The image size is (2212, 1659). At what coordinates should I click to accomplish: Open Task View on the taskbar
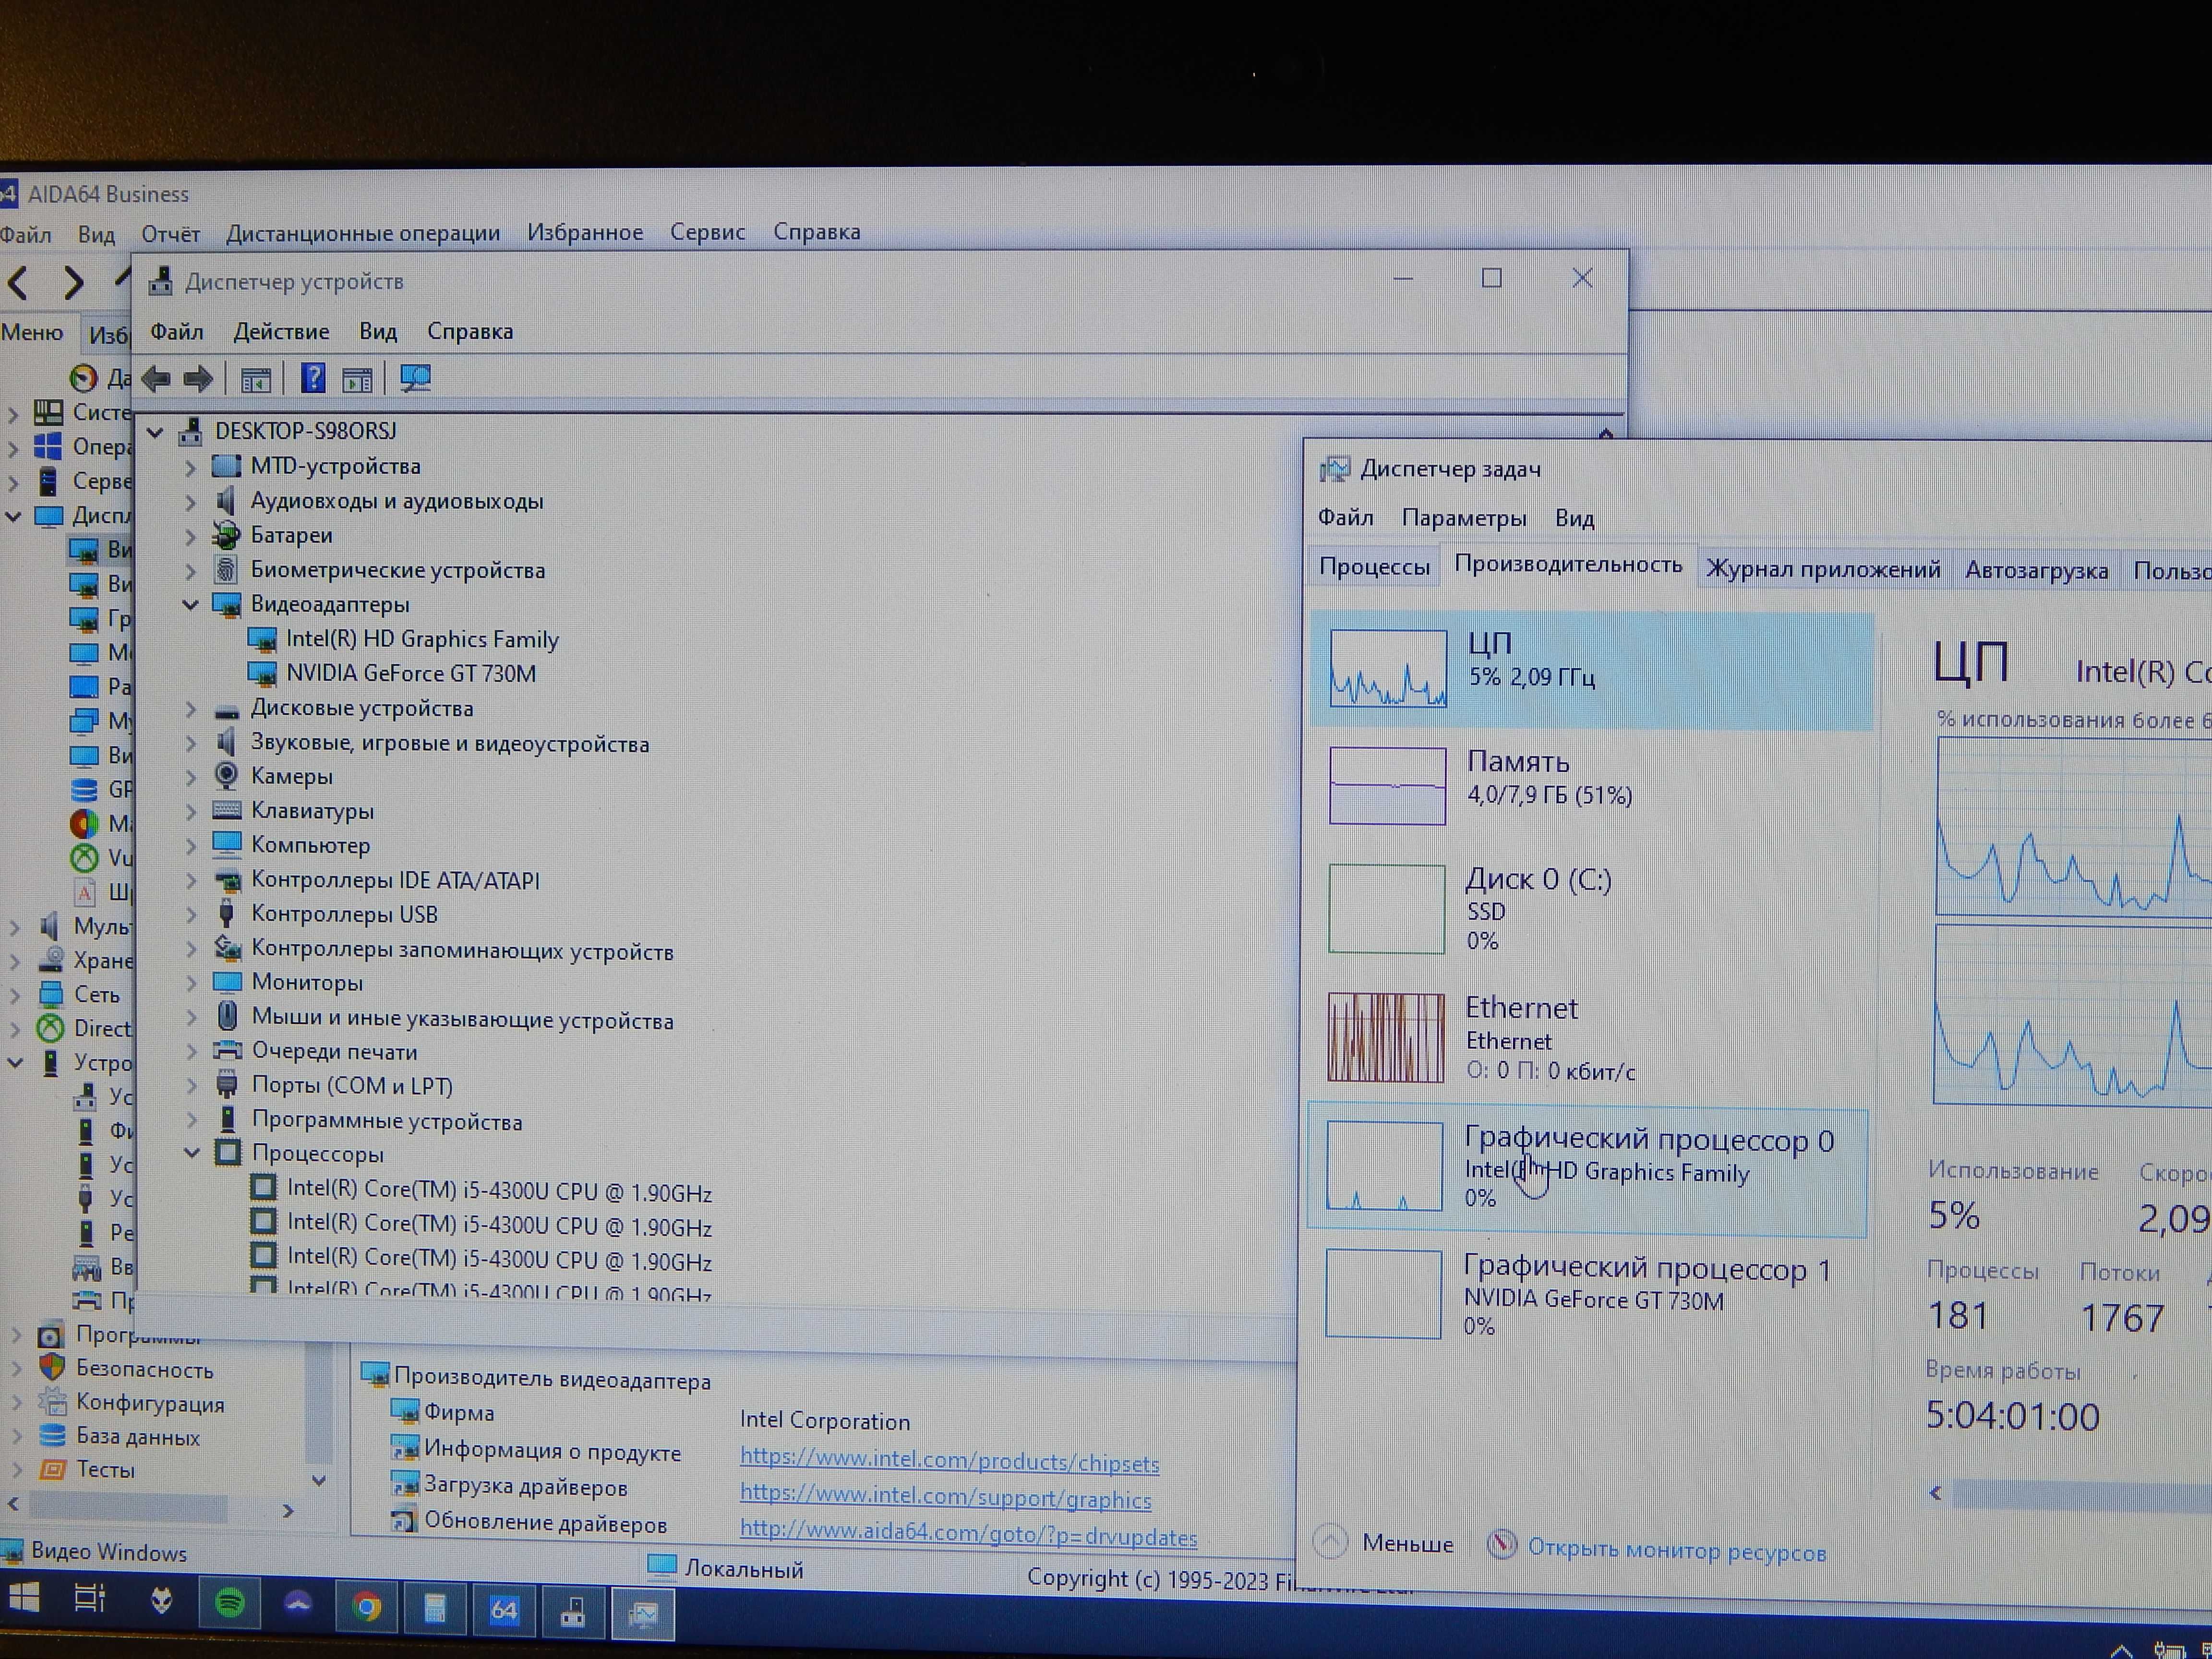[90, 1599]
